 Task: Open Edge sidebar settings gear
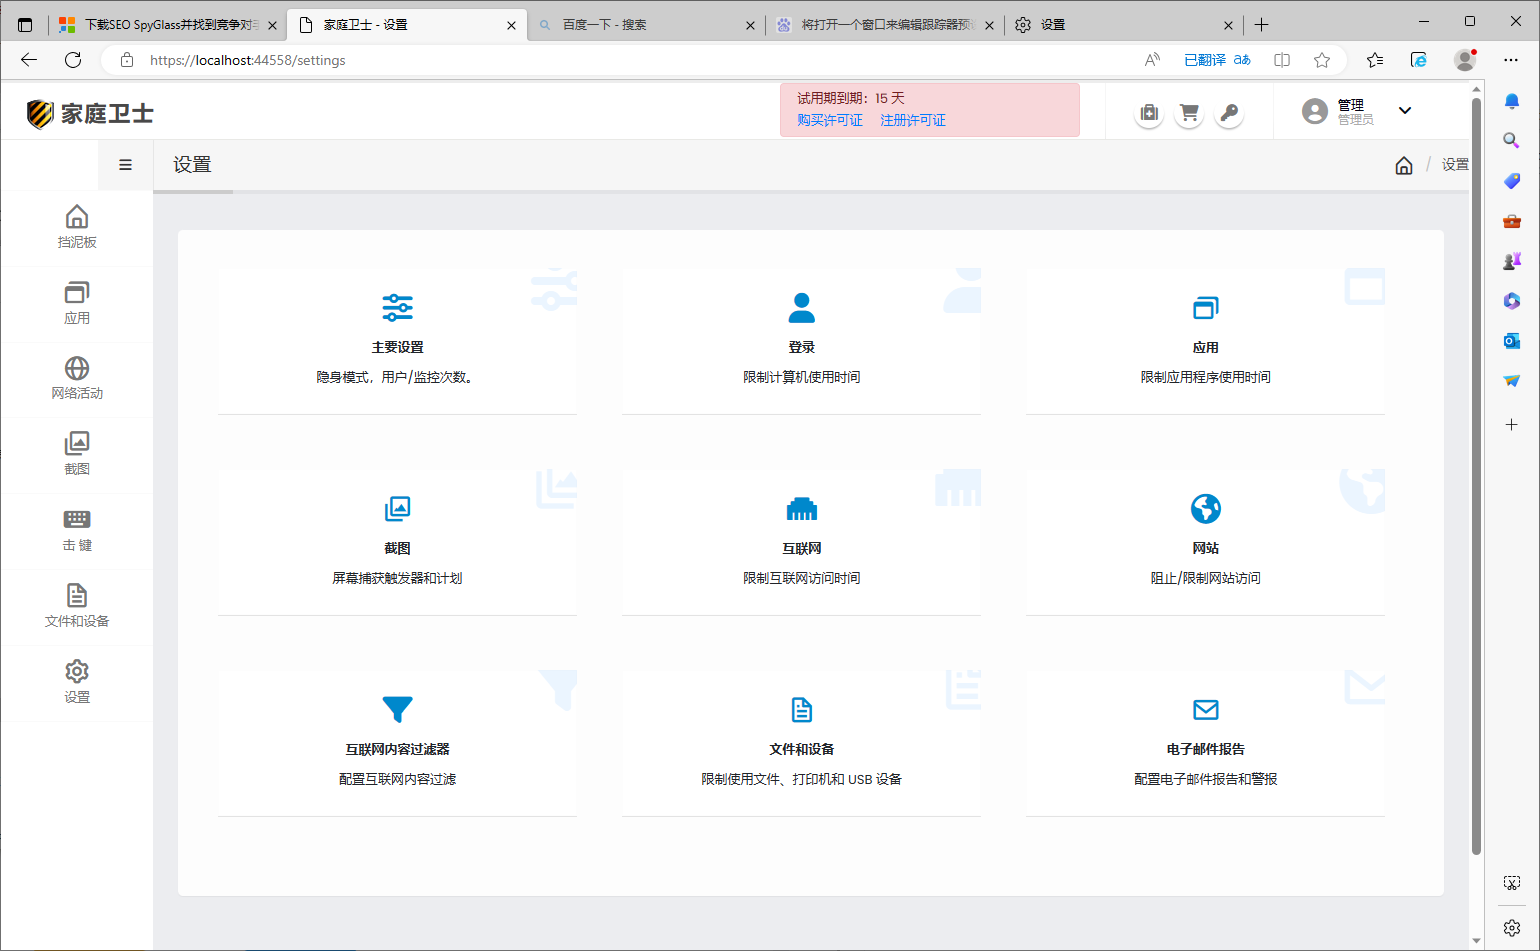coord(1512,928)
